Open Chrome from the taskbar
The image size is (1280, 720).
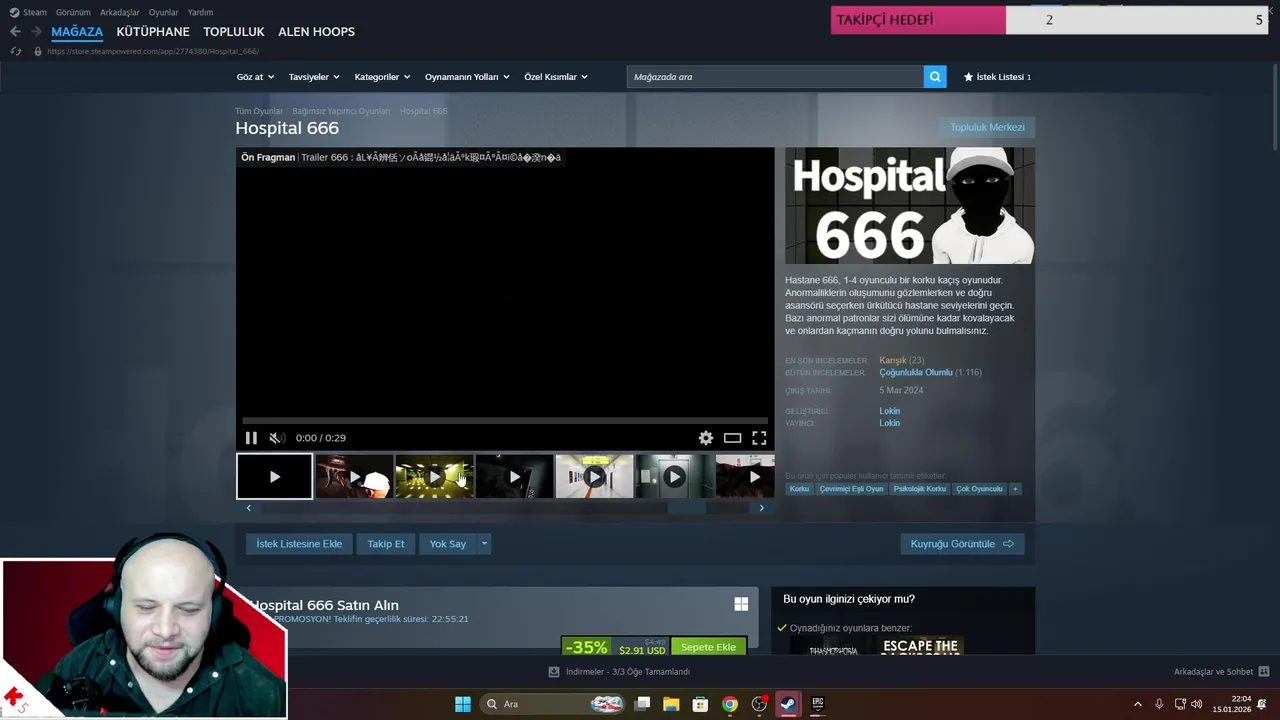(x=730, y=704)
